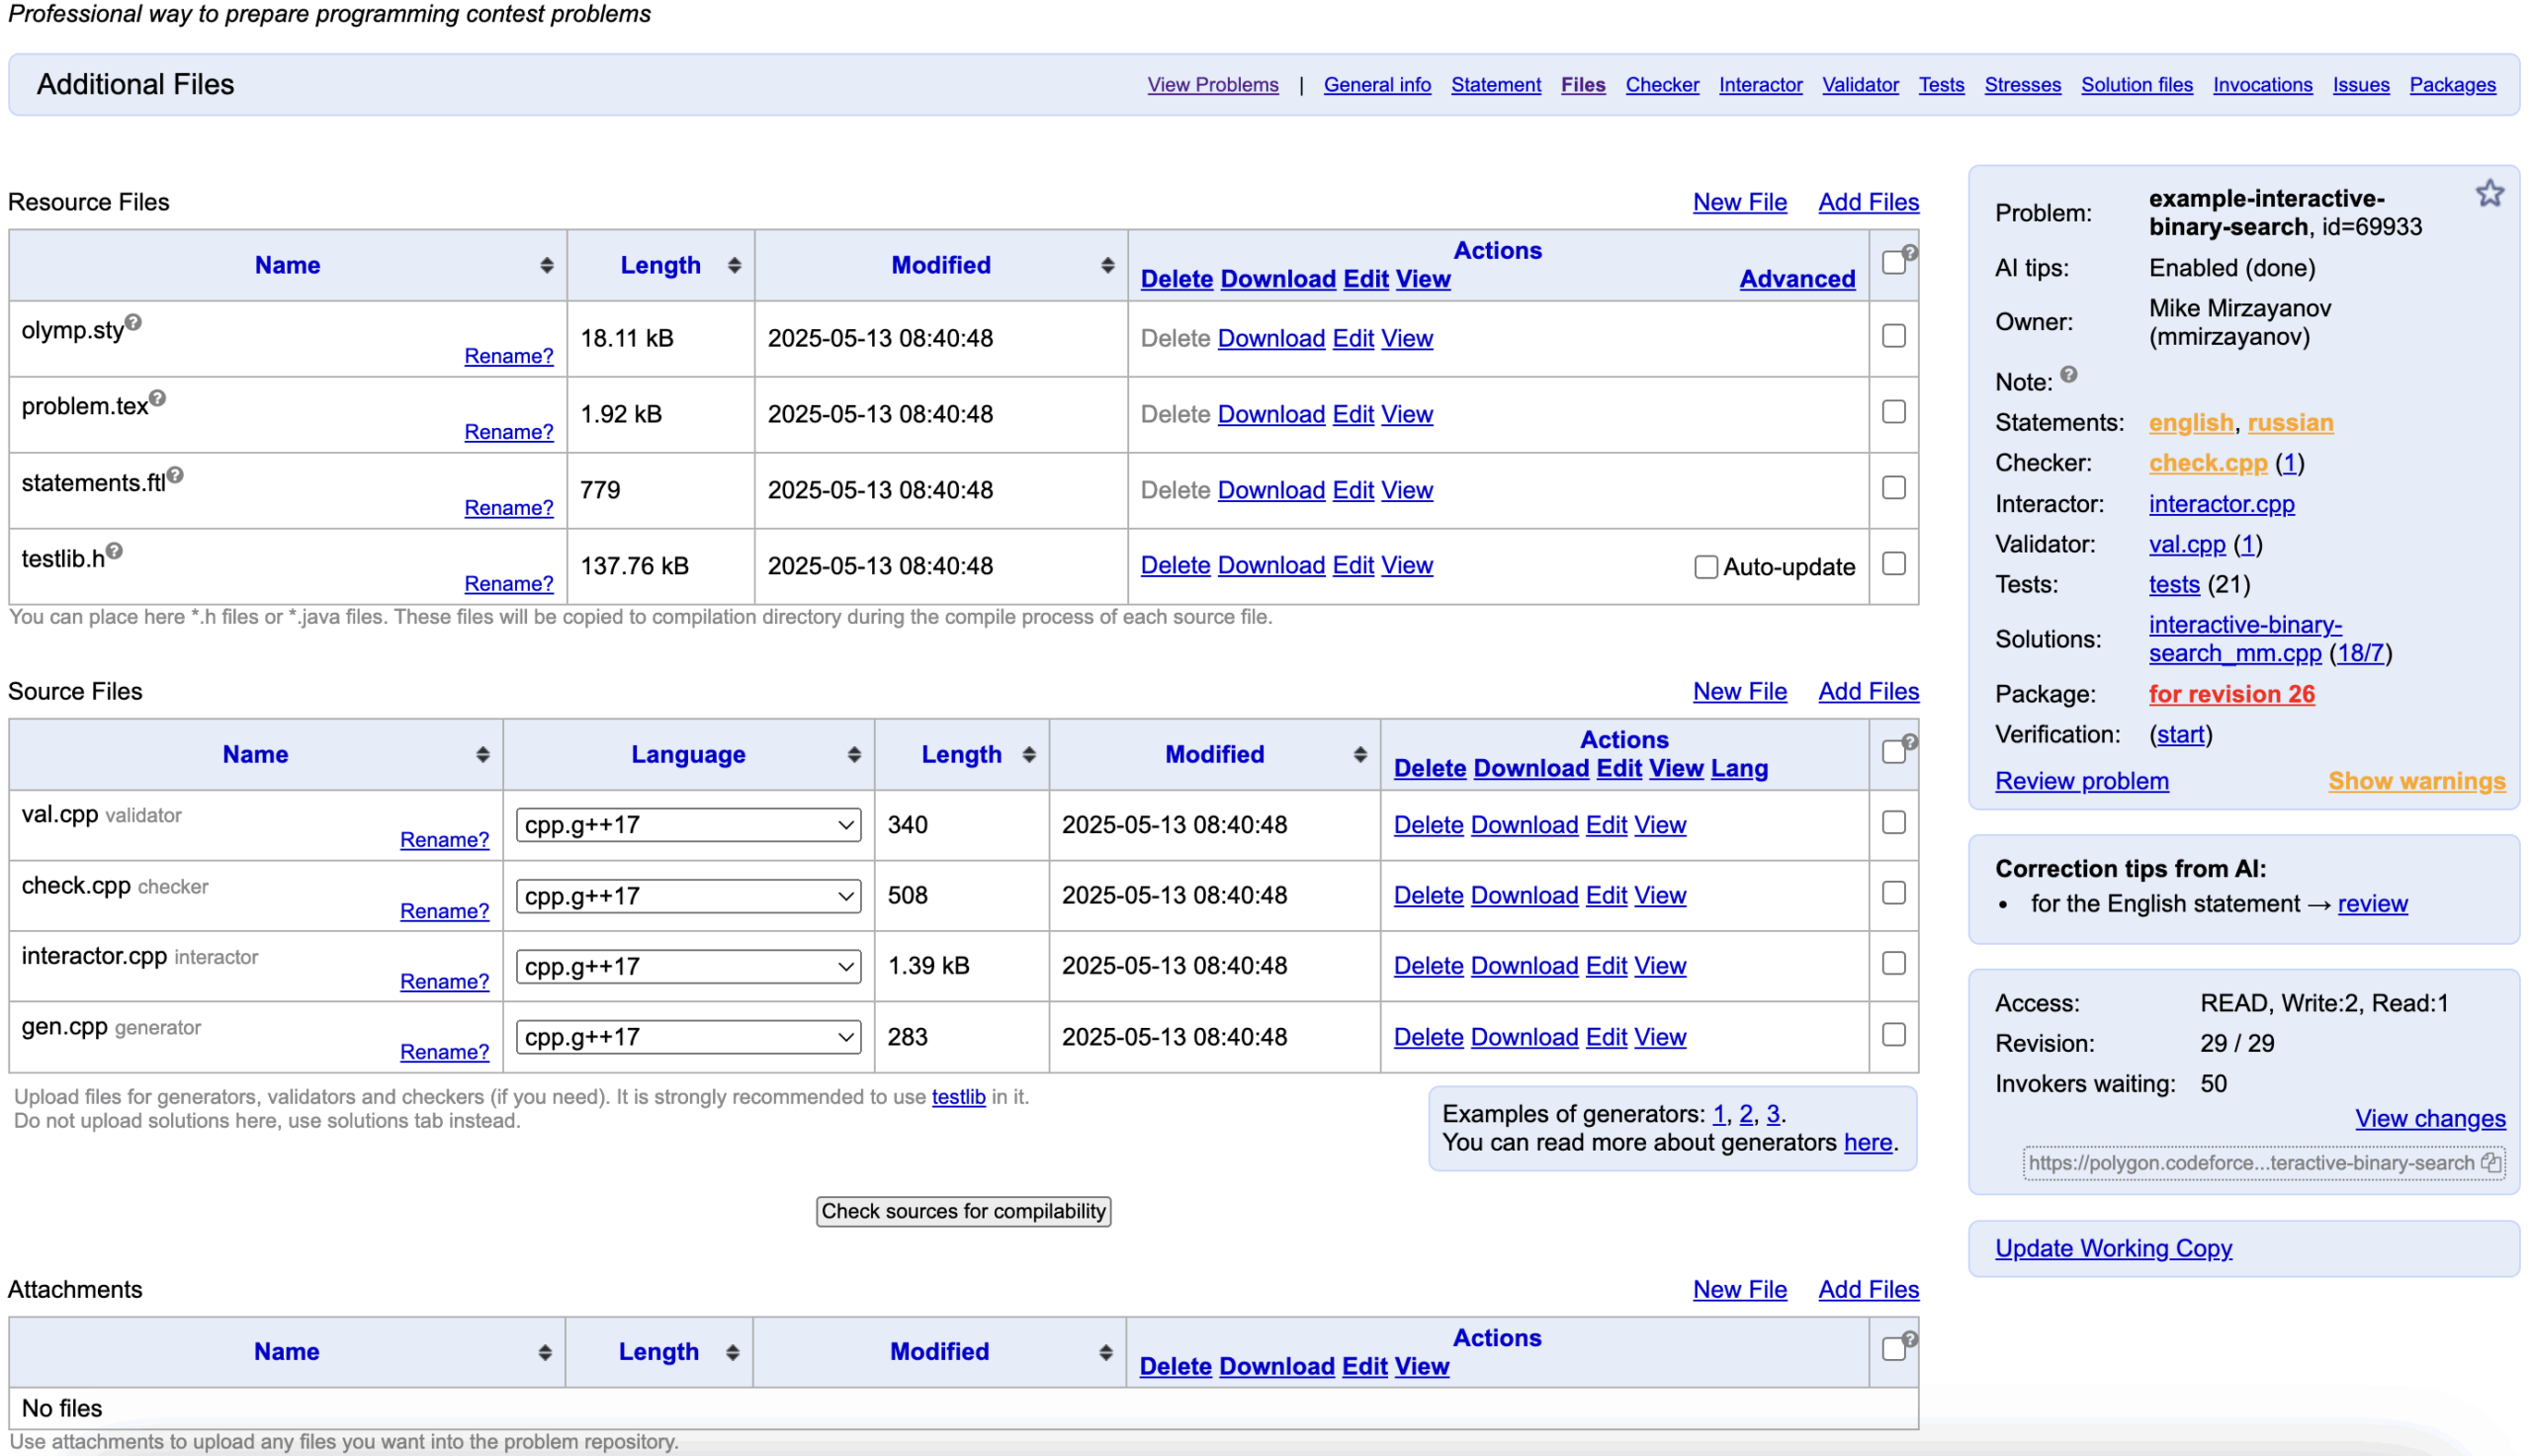This screenshot has height=1456, width=2531.
Task: Rename the olymp.sty file
Action: (x=508, y=356)
